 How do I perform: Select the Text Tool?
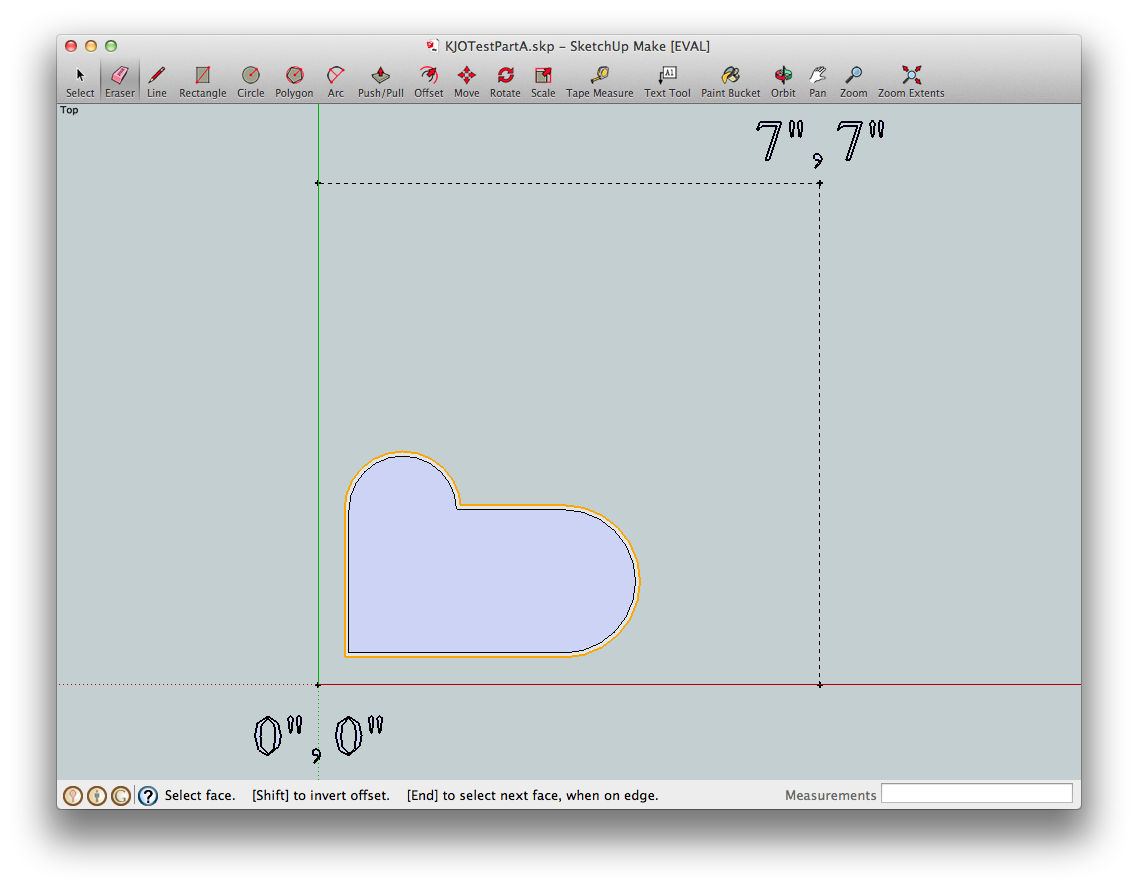pyautogui.click(x=667, y=81)
